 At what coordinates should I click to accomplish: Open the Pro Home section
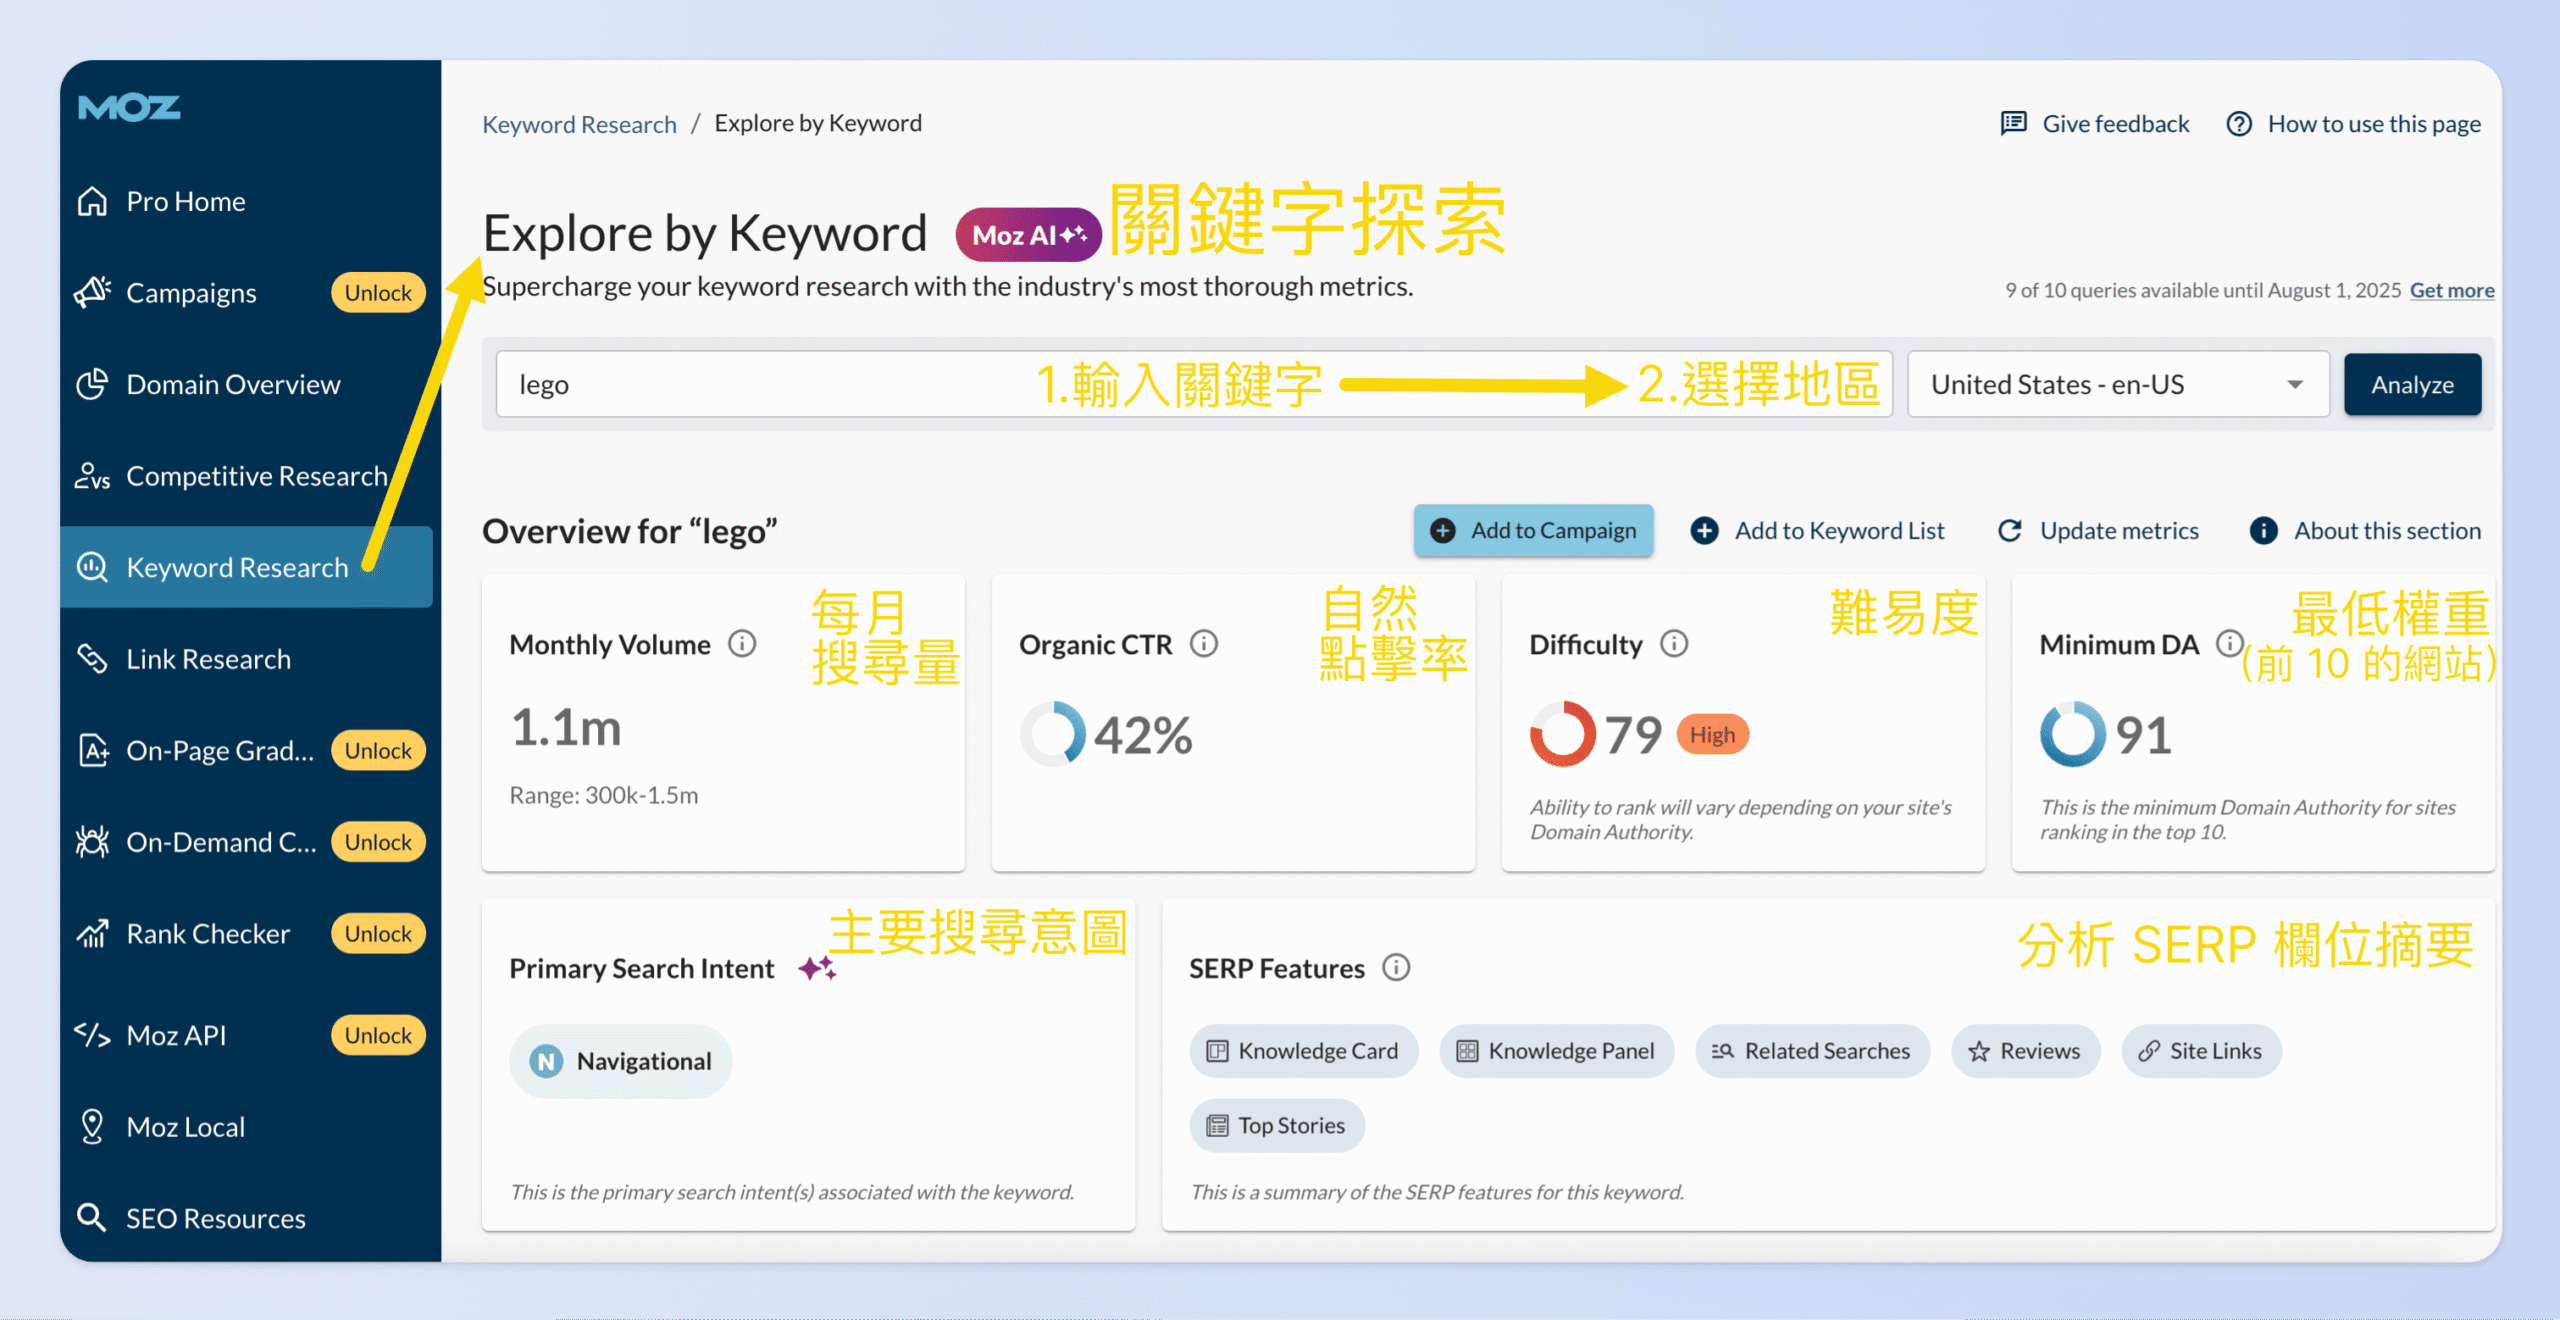click(x=185, y=201)
